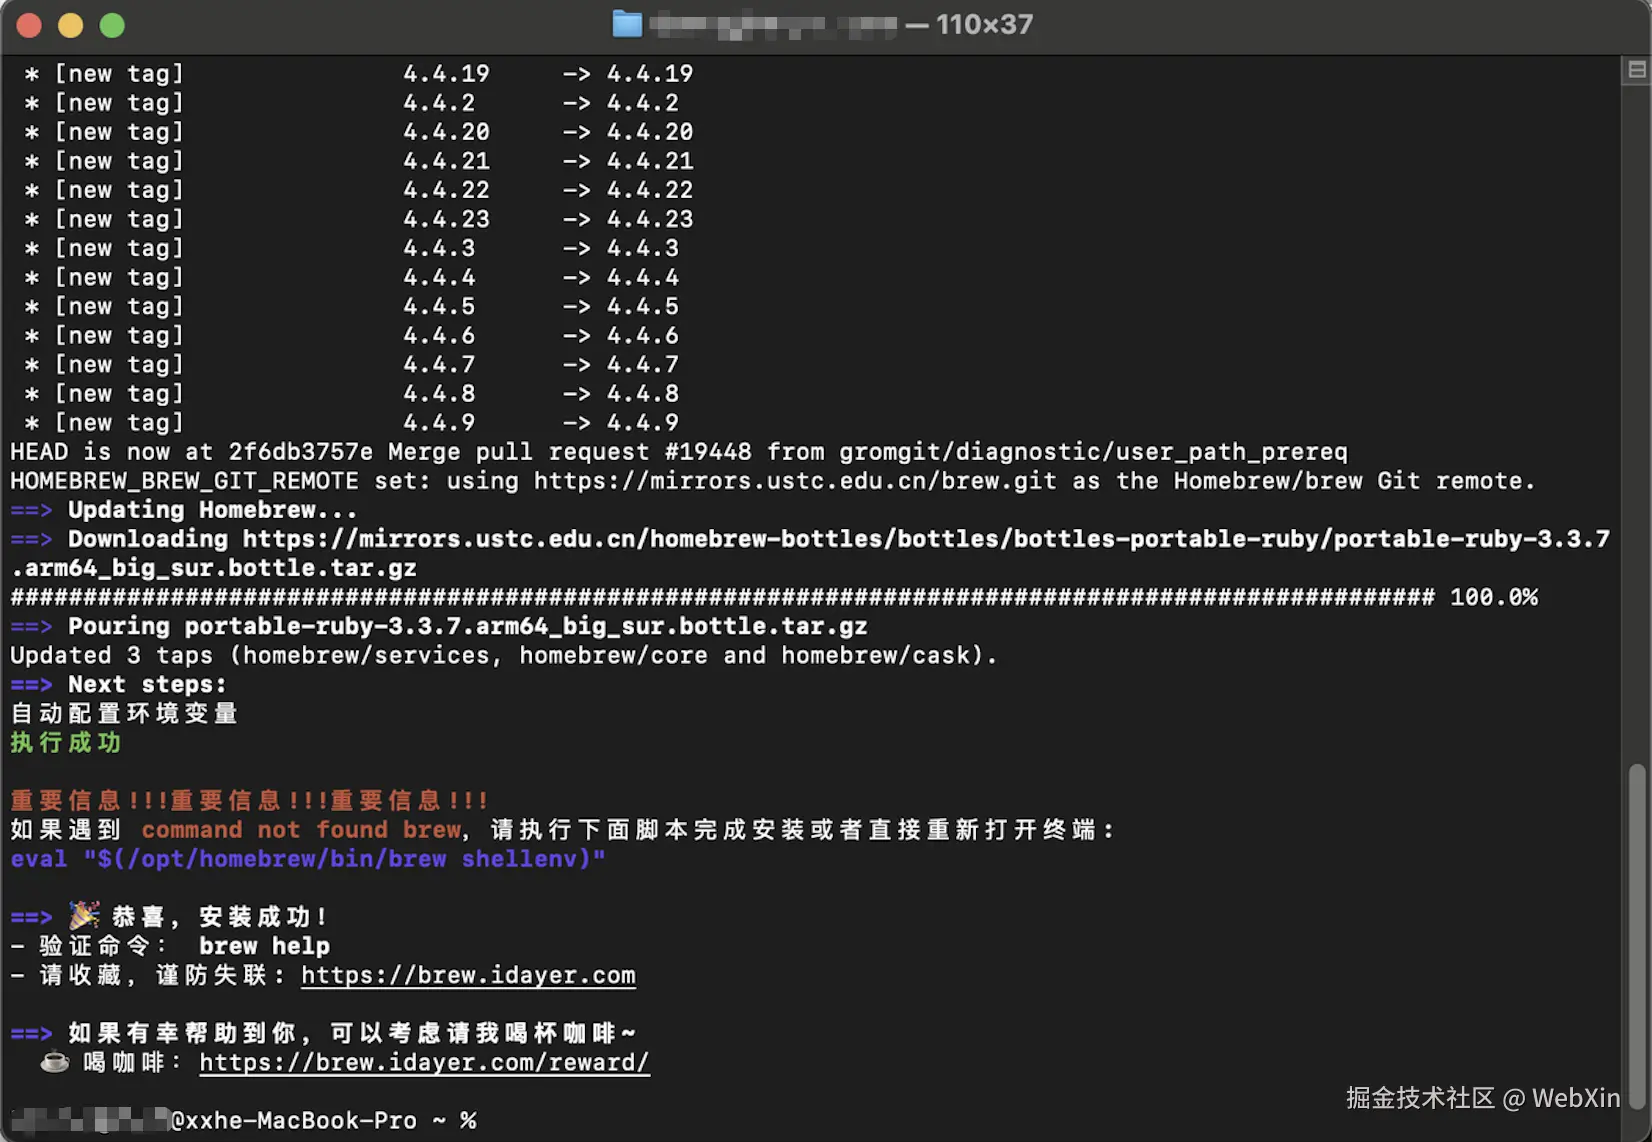1652x1142 pixels.
Task: Open the https://brew.idayer.com link
Action: point(468,975)
